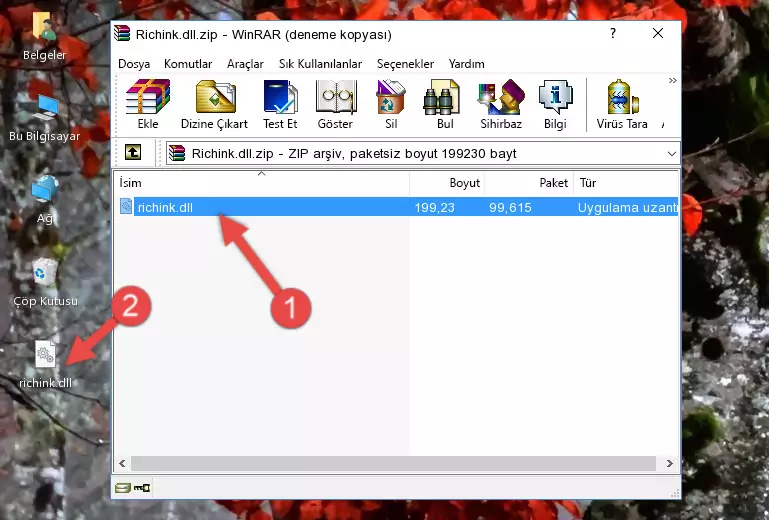Open the Sık Kullanılanlar menu
This screenshot has height=520, width=769.
pyautogui.click(x=320, y=64)
